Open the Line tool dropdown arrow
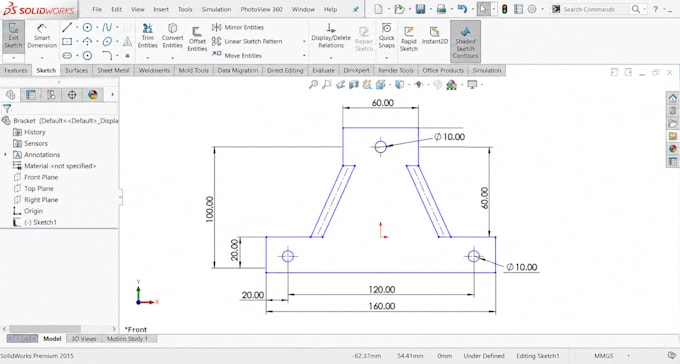Viewport: 680px width, 364px height. click(x=77, y=28)
